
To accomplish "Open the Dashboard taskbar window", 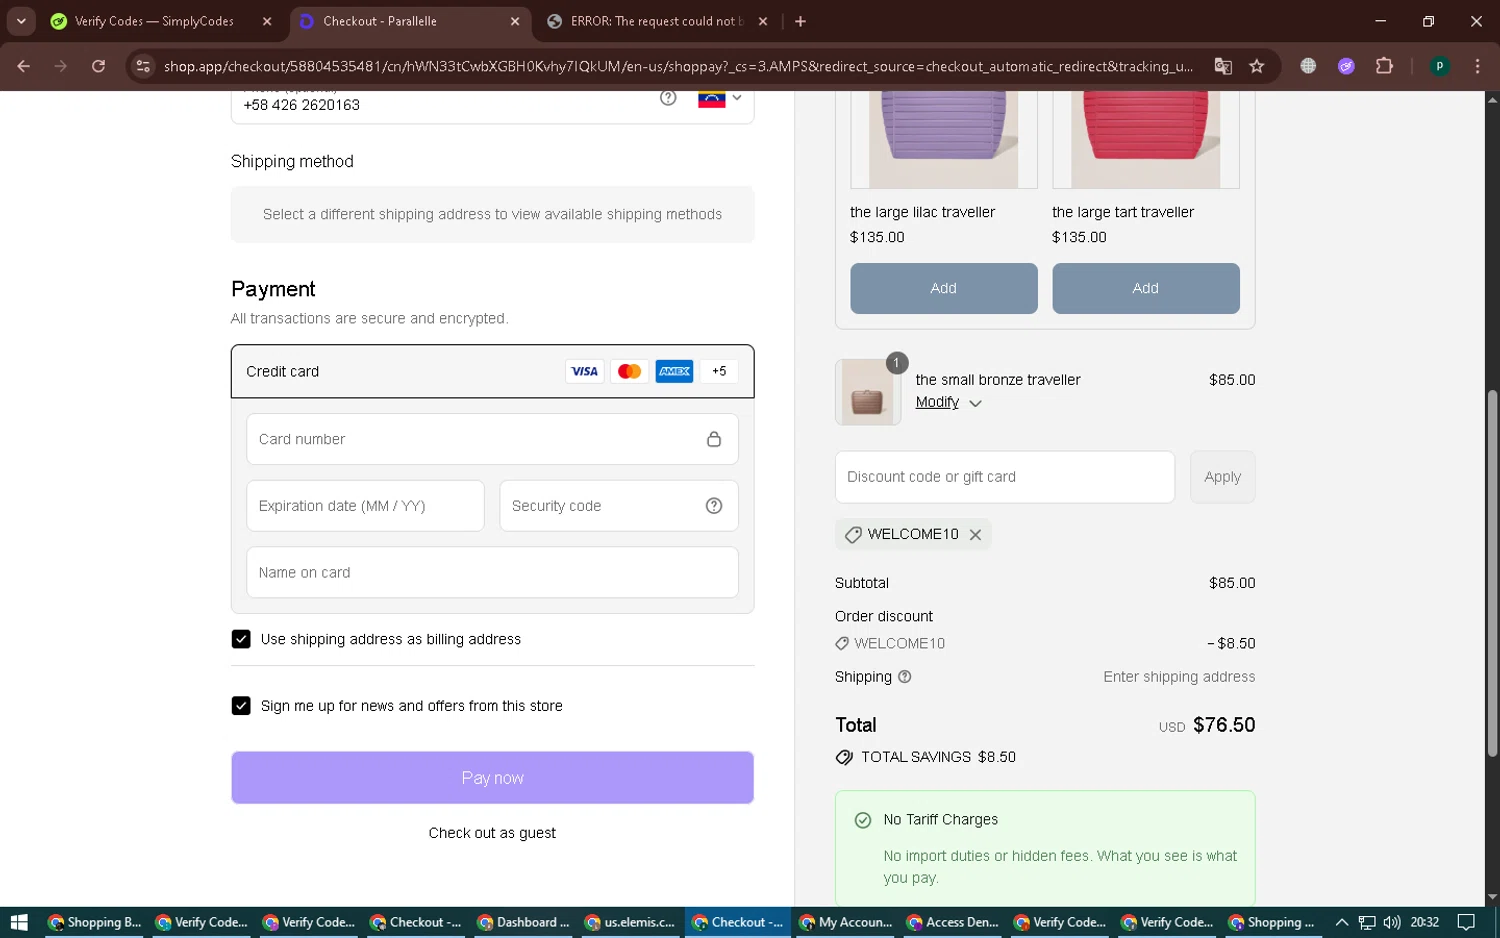I will (x=524, y=922).
